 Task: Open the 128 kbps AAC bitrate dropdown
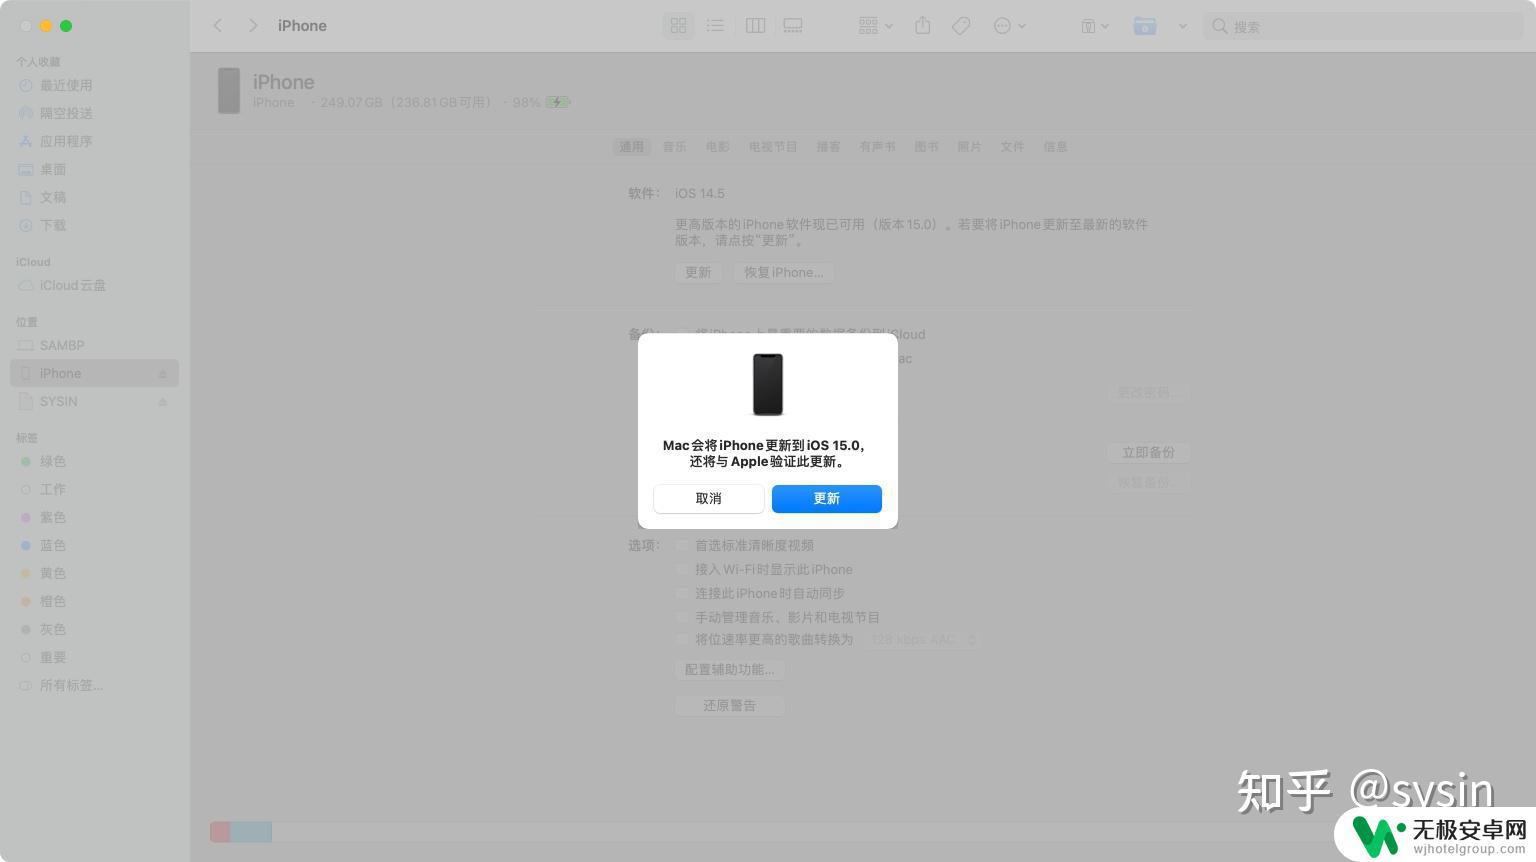tap(921, 639)
